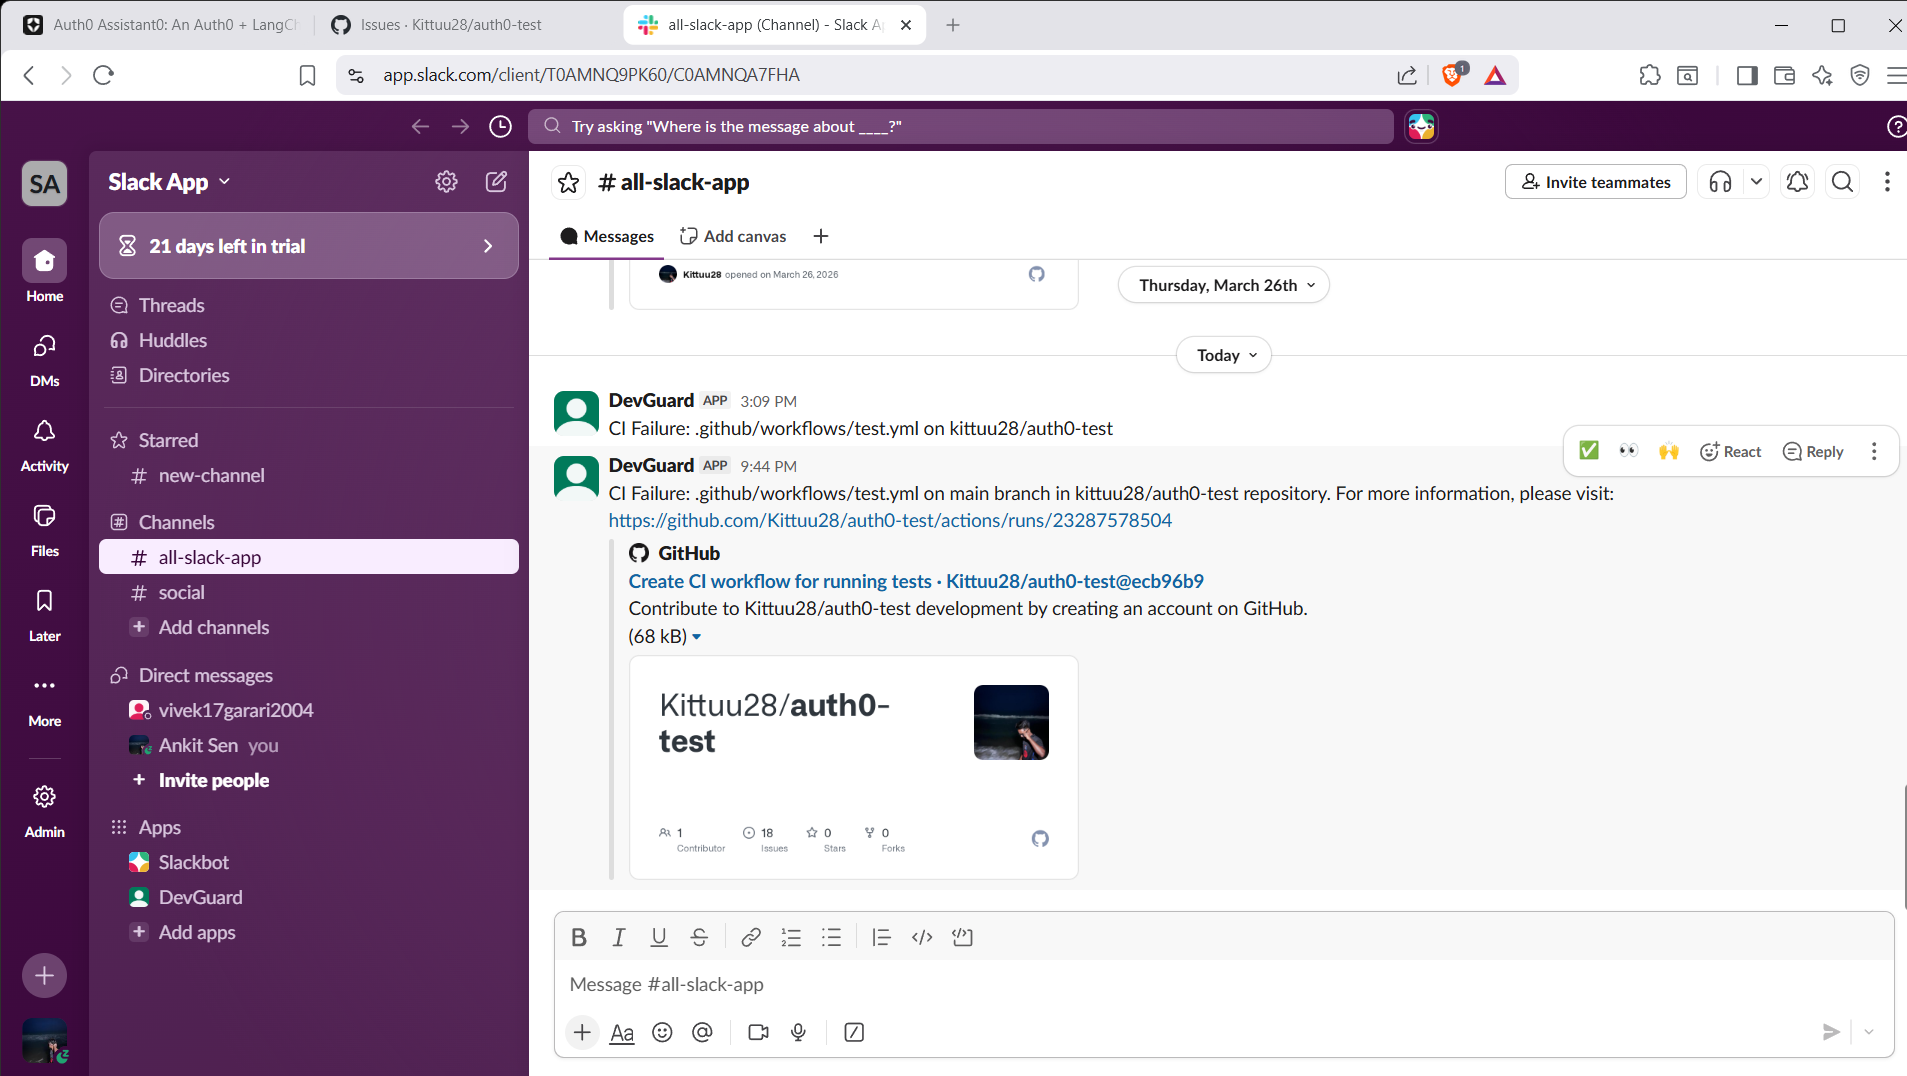
Task: Reply in thread to DevGuard message
Action: (x=1813, y=451)
